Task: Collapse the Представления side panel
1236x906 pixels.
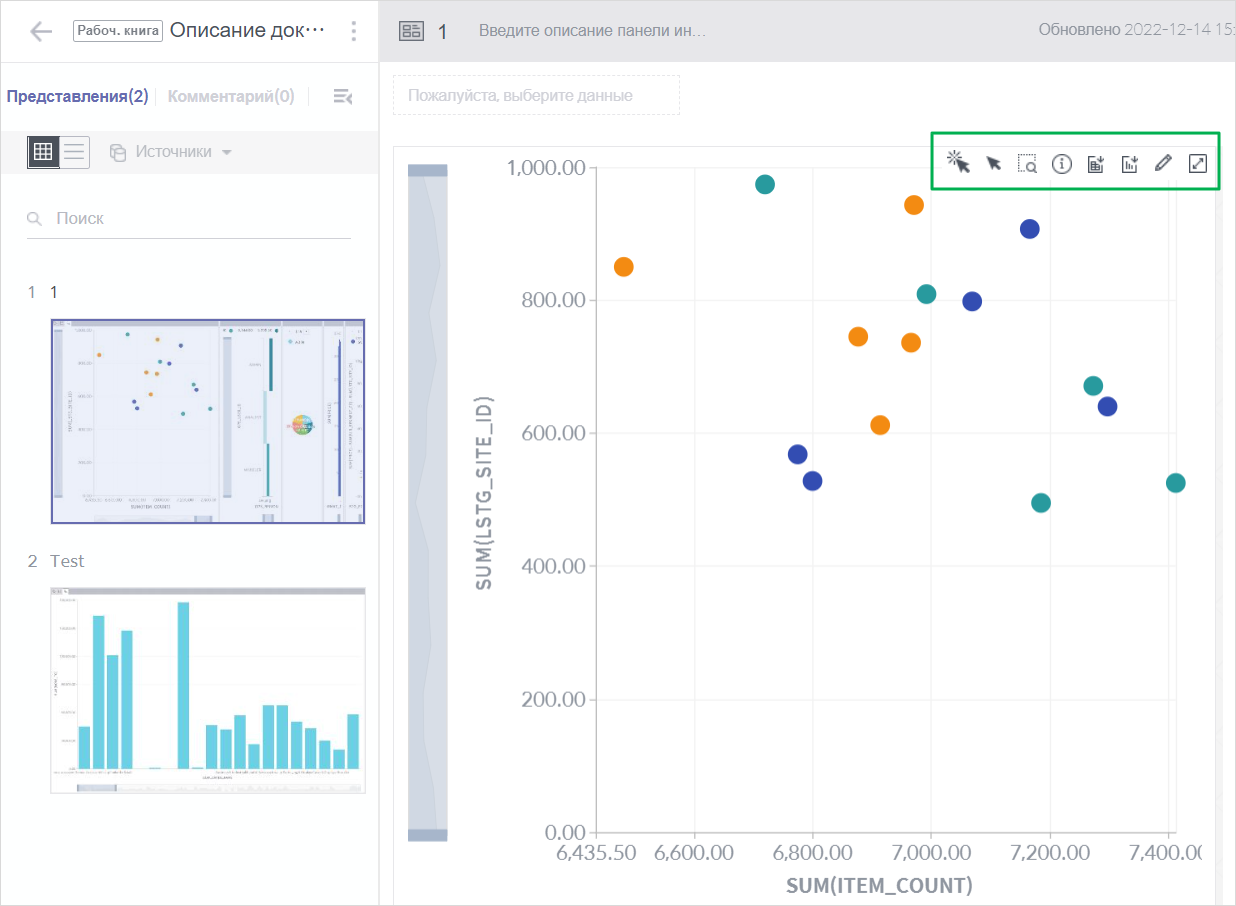Action: coord(343,96)
